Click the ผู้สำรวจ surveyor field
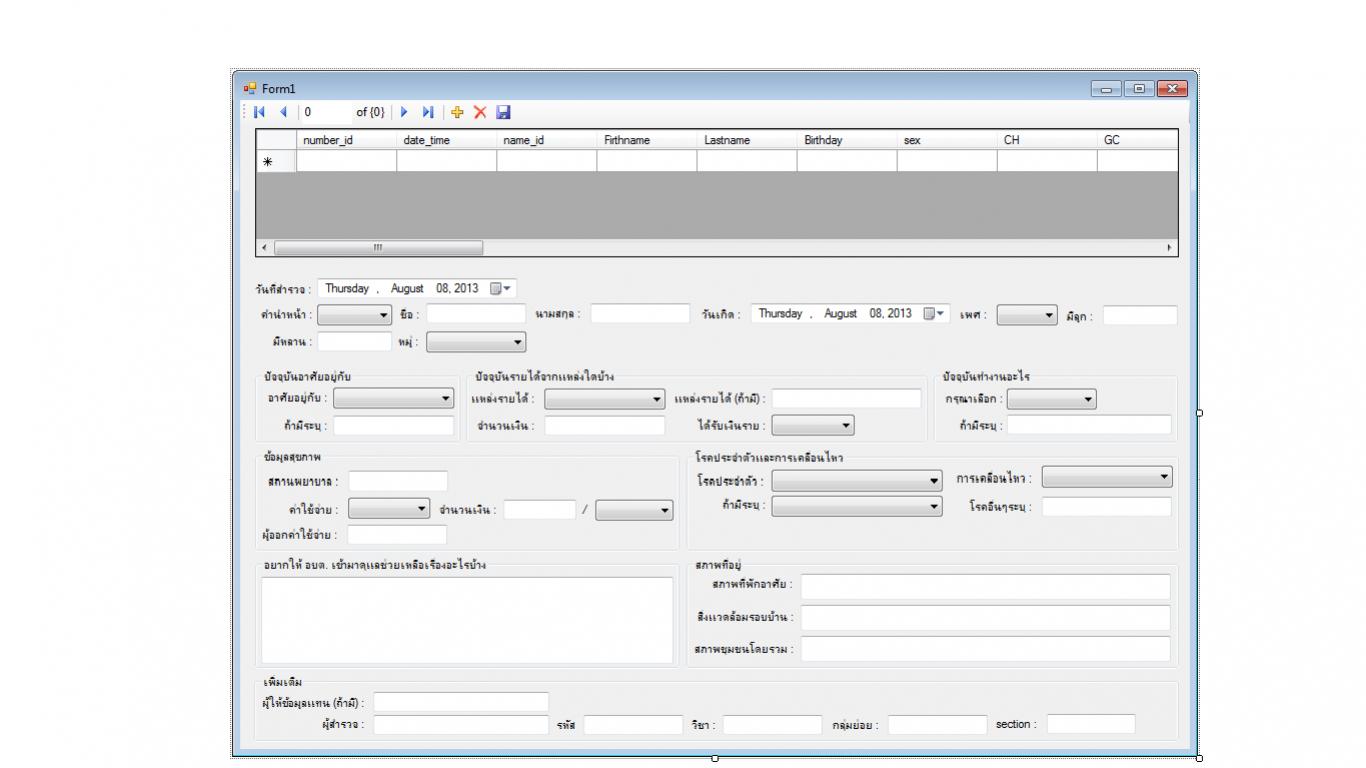Viewport: 1366px width, 768px height. [461, 725]
